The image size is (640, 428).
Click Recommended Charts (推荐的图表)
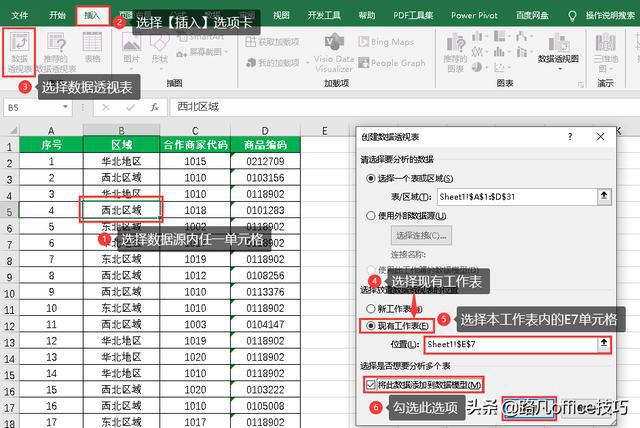(x=455, y=53)
